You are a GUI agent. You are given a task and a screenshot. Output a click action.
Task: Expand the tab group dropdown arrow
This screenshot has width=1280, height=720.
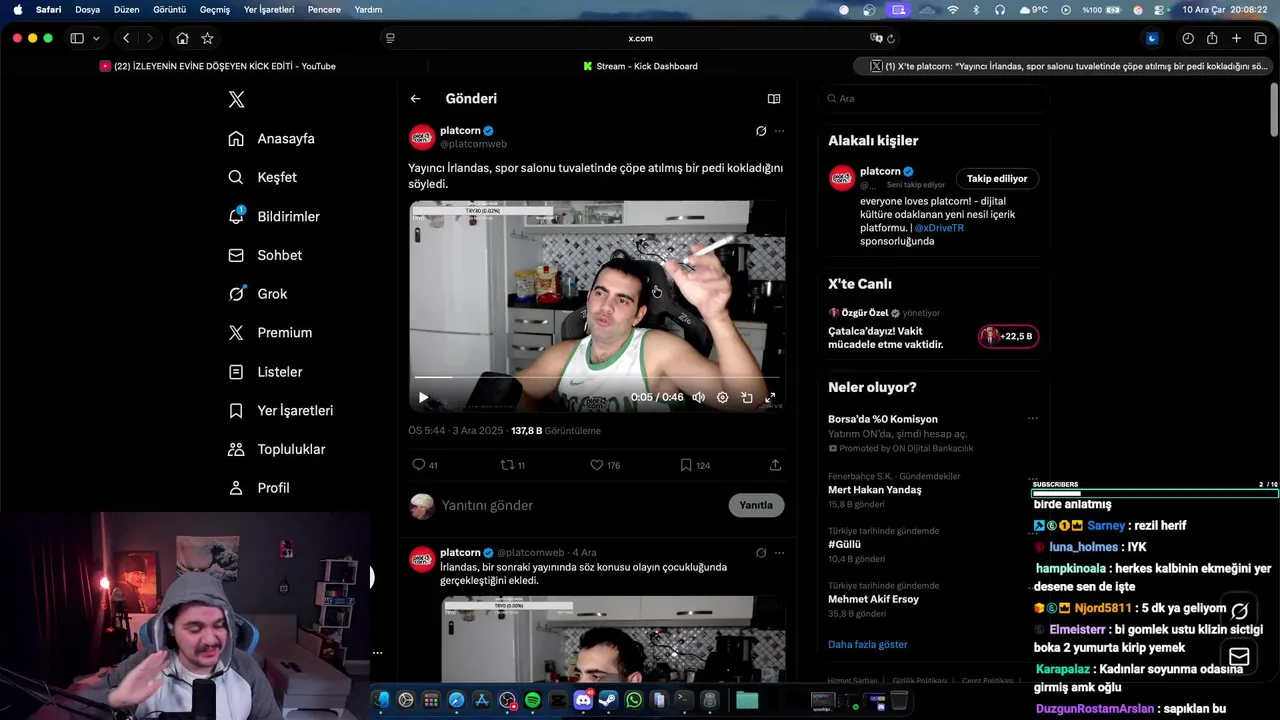pyautogui.click(x=96, y=38)
